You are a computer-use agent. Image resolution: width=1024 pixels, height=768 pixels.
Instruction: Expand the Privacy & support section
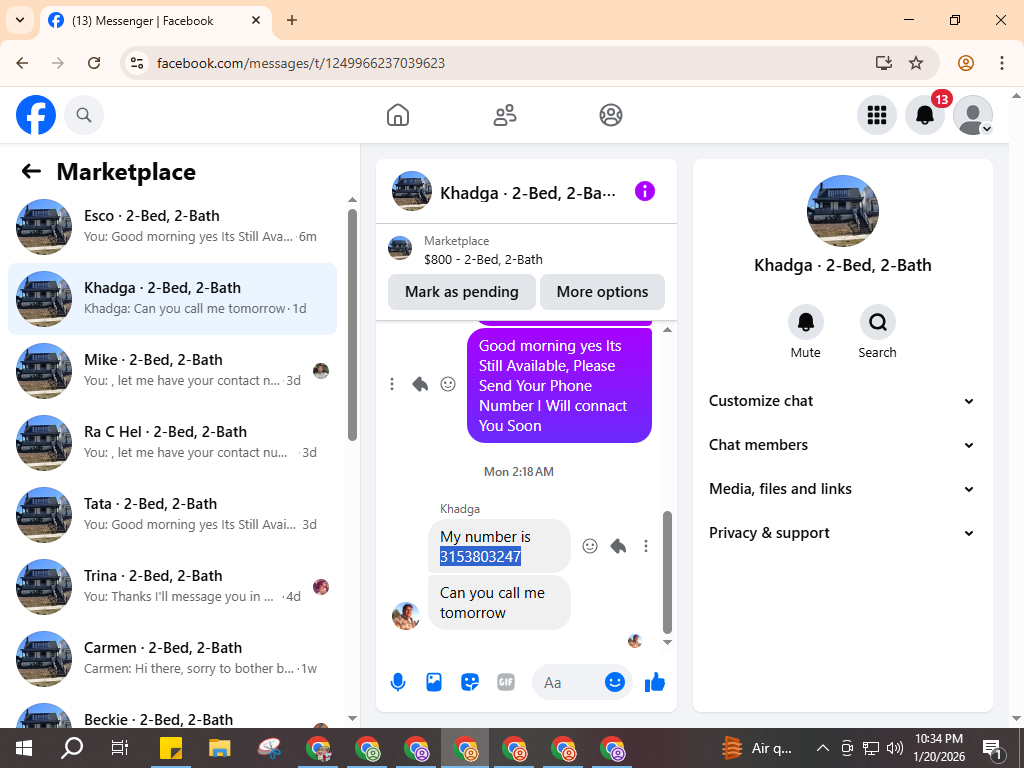click(842, 533)
